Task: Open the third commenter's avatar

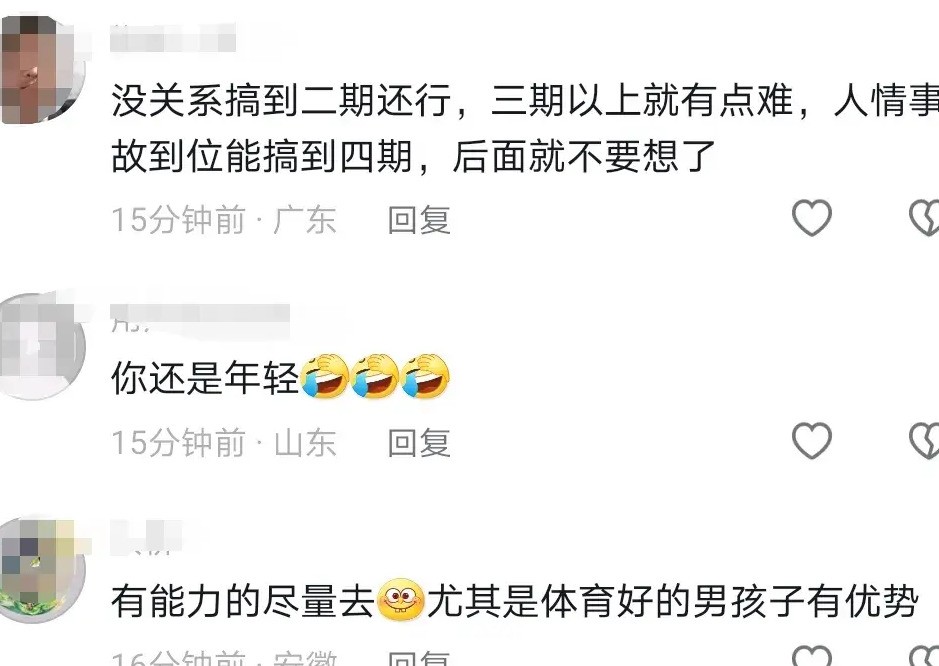Action: 41,569
